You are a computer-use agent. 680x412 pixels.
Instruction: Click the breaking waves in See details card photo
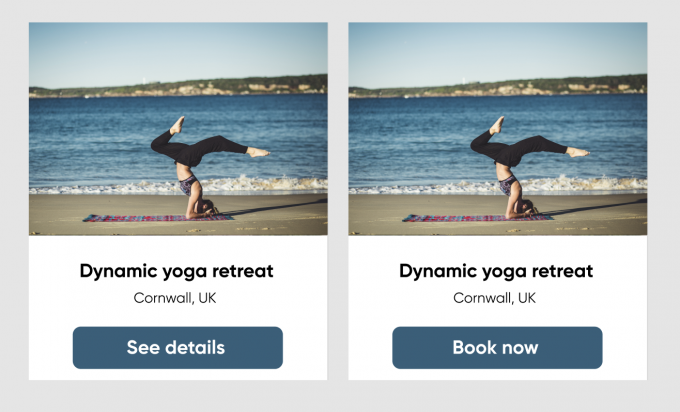coord(178,186)
